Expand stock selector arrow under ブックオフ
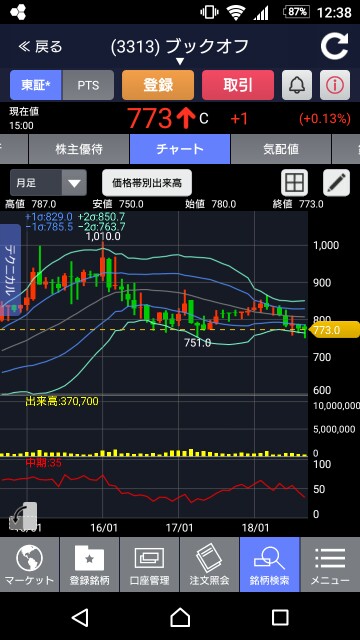Screen dimensions: 360x640 [180, 61]
